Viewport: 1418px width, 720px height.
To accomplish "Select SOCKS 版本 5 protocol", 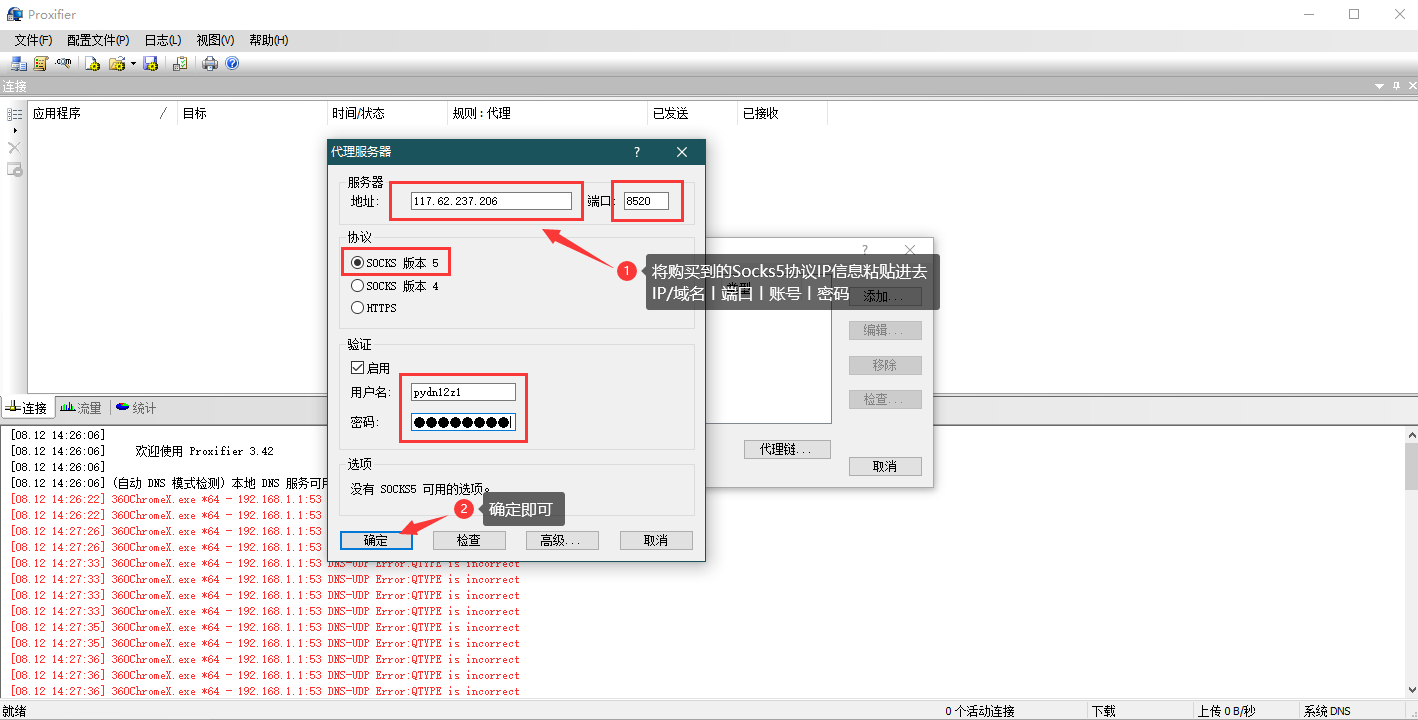I will pos(395,263).
